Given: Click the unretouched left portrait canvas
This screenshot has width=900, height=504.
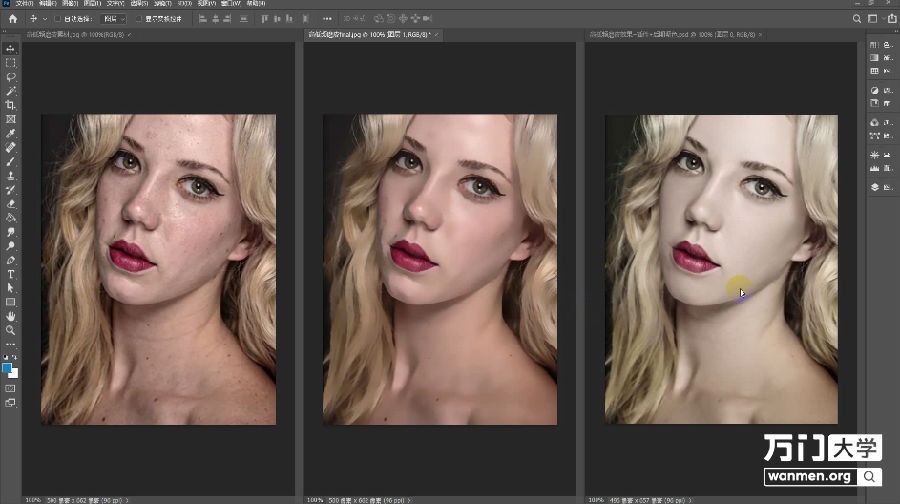Looking at the screenshot, I should [158, 269].
